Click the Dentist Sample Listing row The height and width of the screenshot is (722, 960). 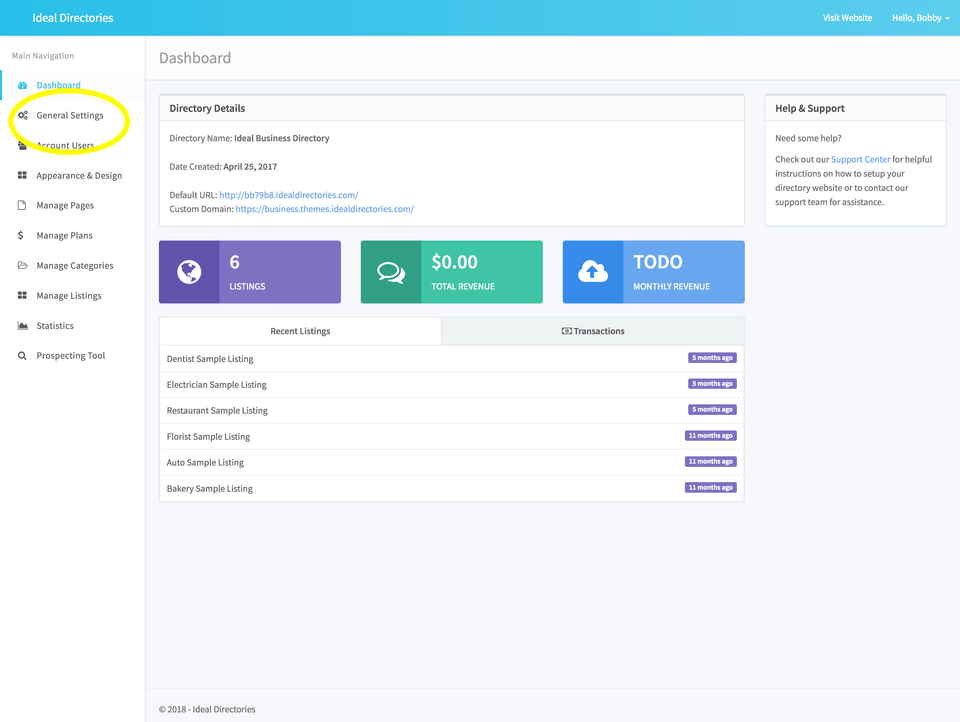210,359
